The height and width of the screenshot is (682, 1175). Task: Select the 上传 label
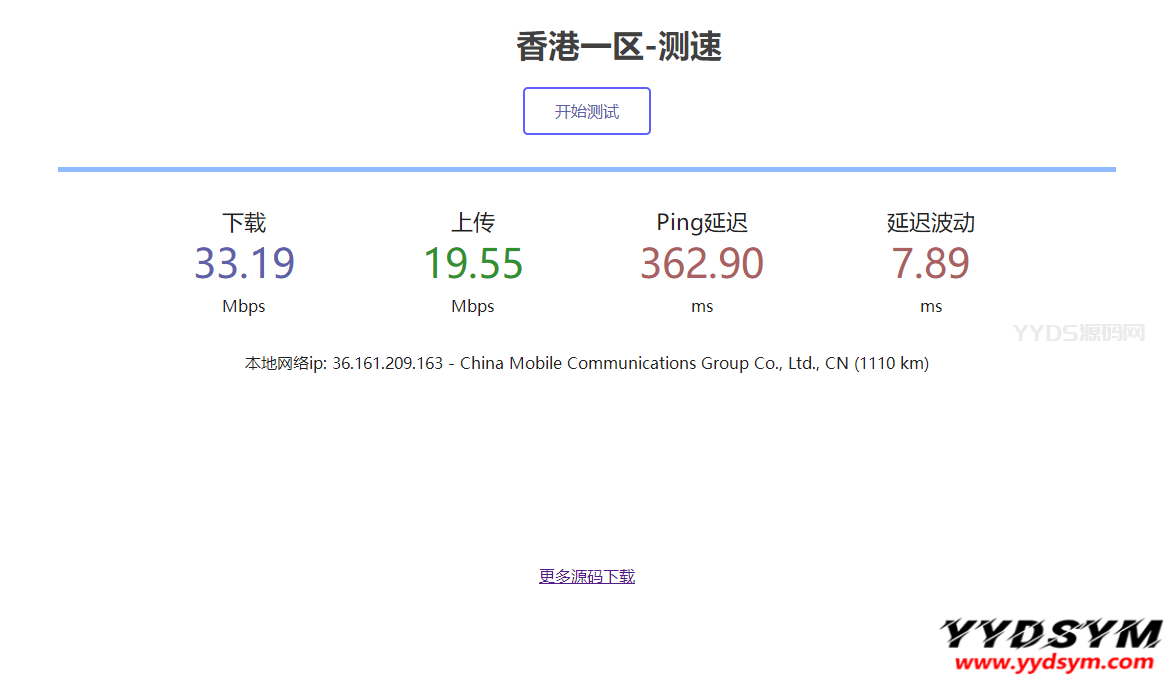tap(473, 222)
